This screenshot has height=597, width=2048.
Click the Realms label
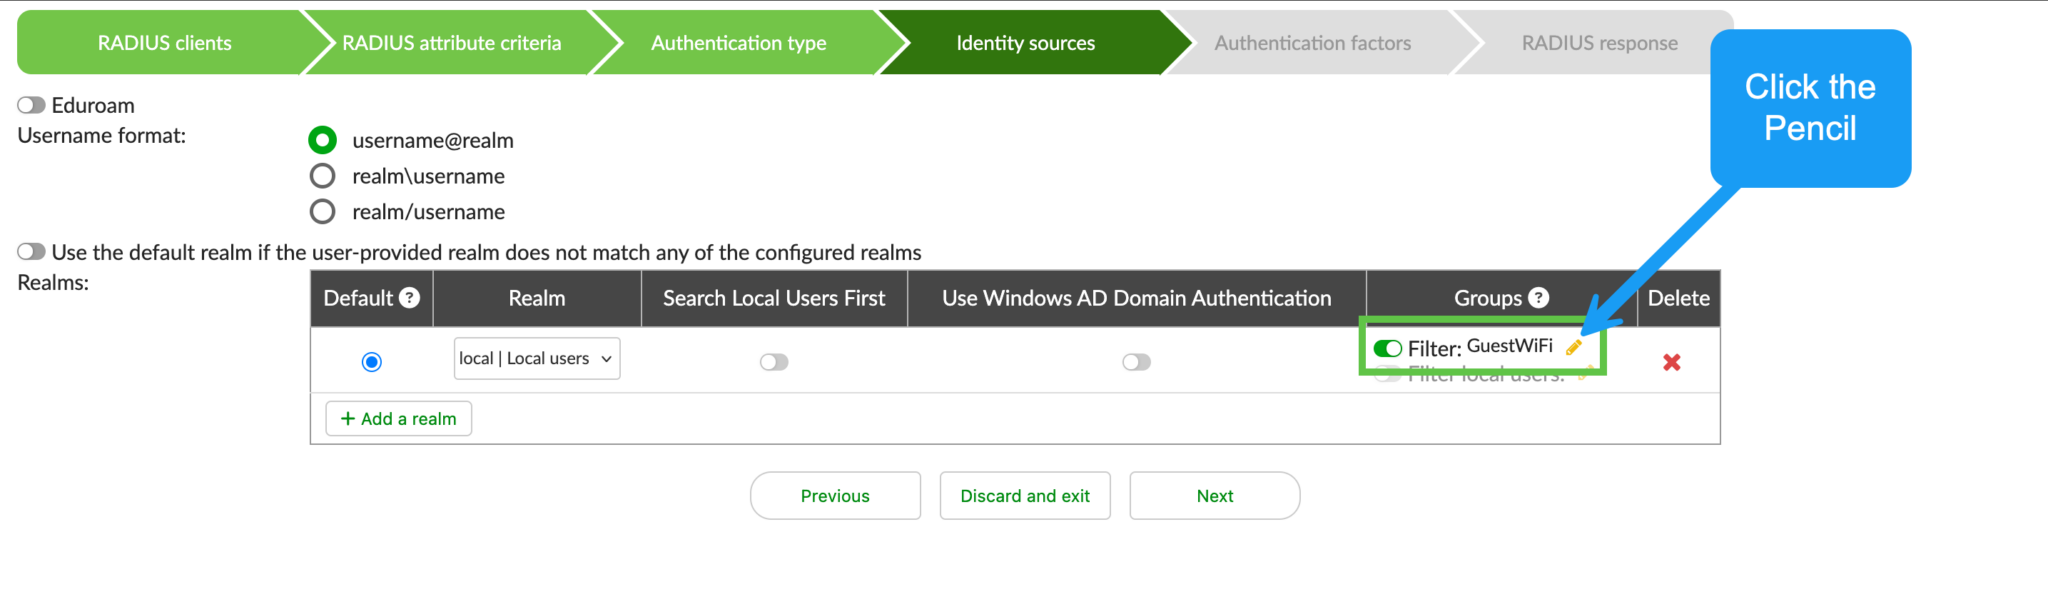coord(53,282)
